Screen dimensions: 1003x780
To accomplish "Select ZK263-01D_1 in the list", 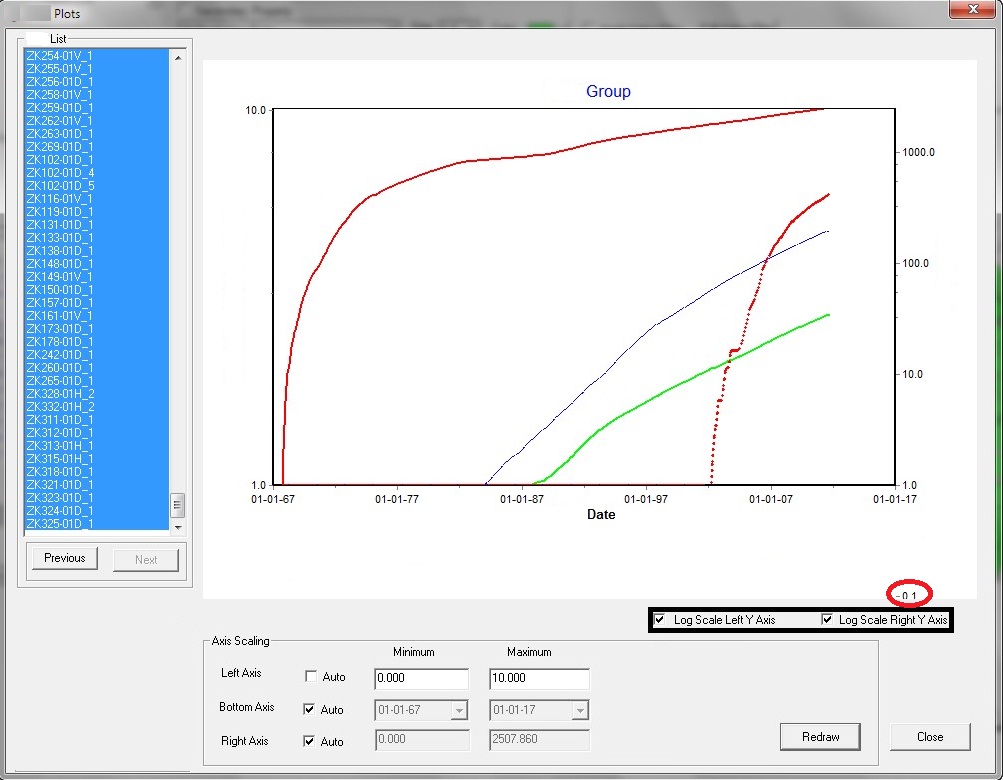I will click(97, 134).
